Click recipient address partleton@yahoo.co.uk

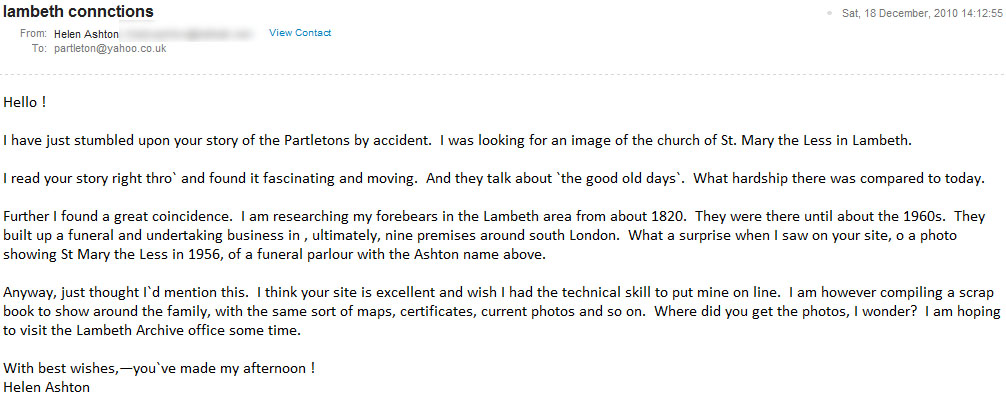(110, 48)
